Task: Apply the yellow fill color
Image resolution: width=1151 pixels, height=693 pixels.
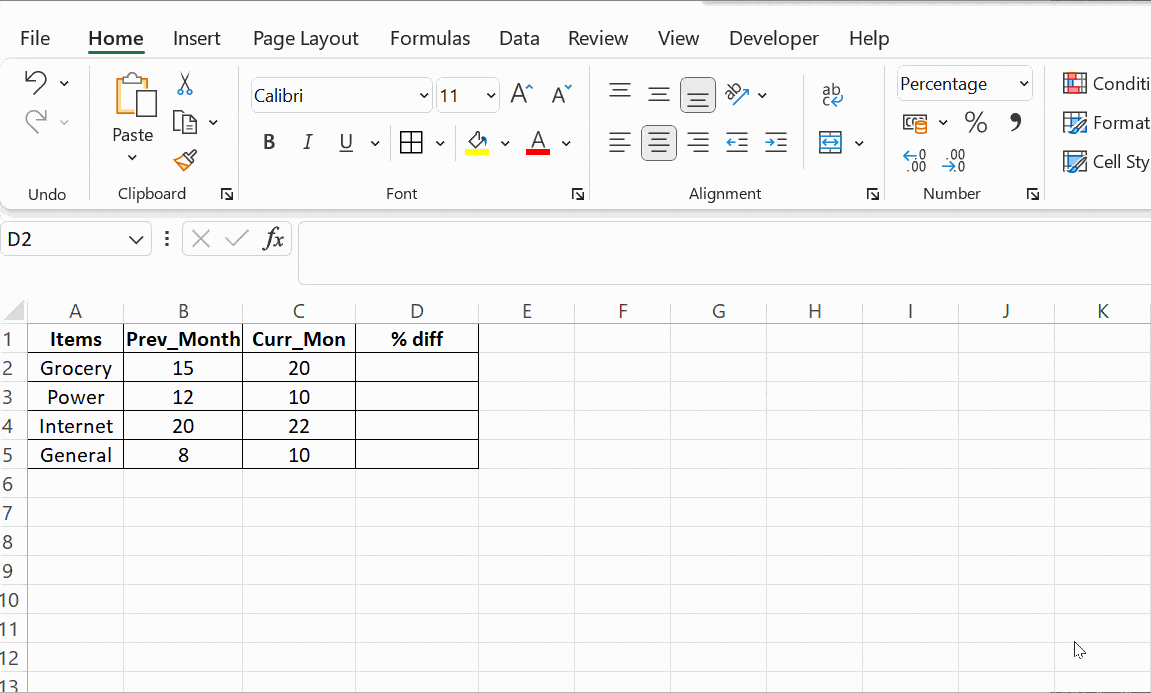Action: coord(477,143)
